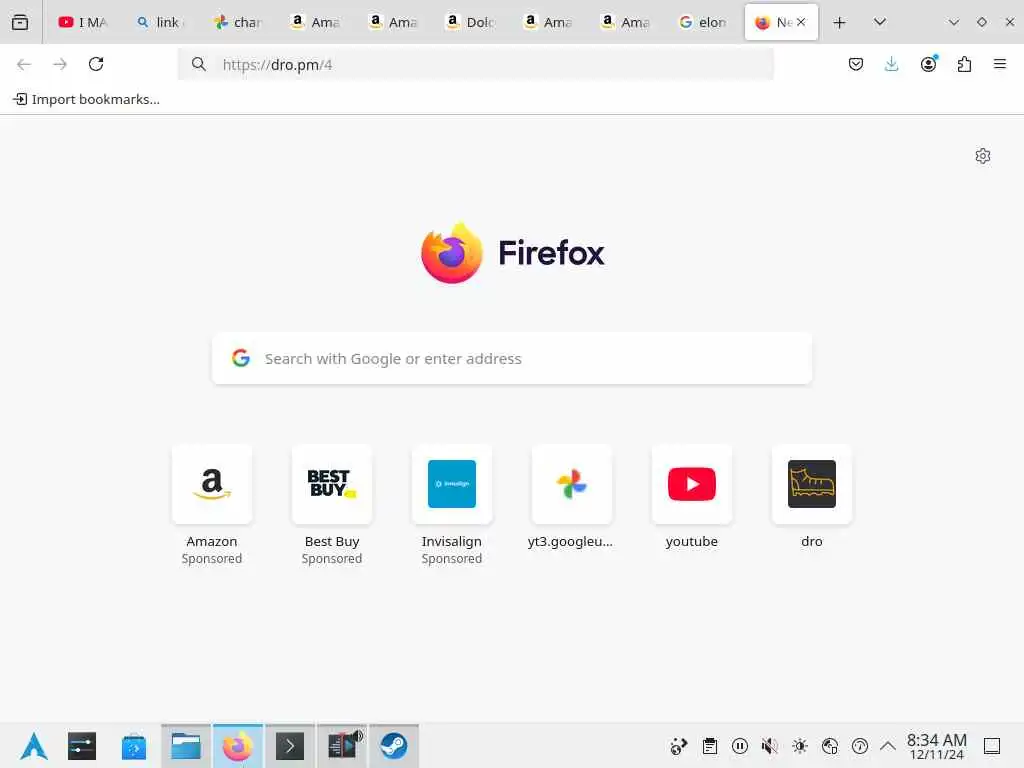Open the Firefox account icon
1024x768 pixels.
[x=928, y=64]
